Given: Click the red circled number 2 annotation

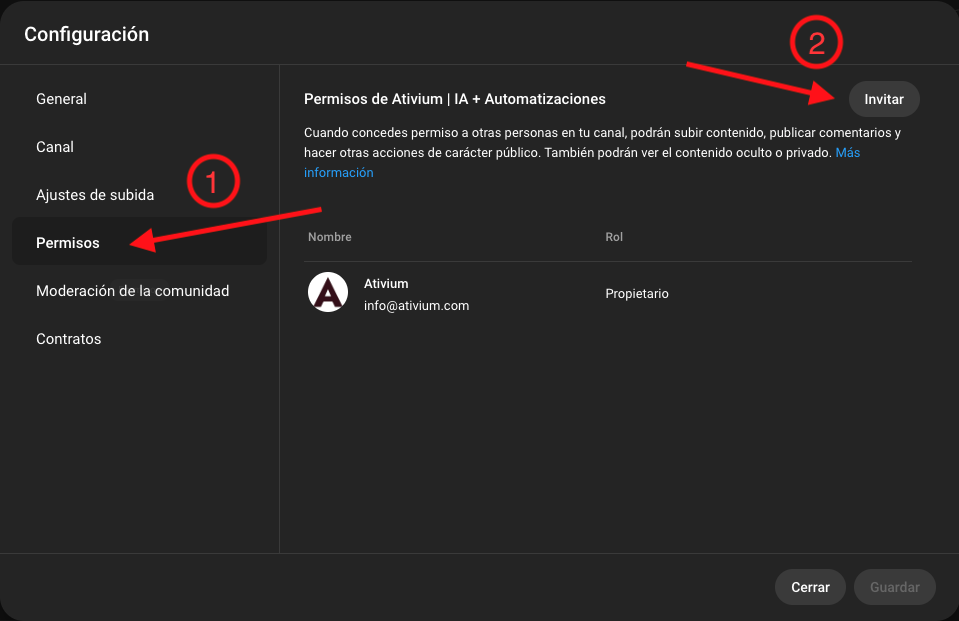Looking at the screenshot, I should click(x=816, y=42).
